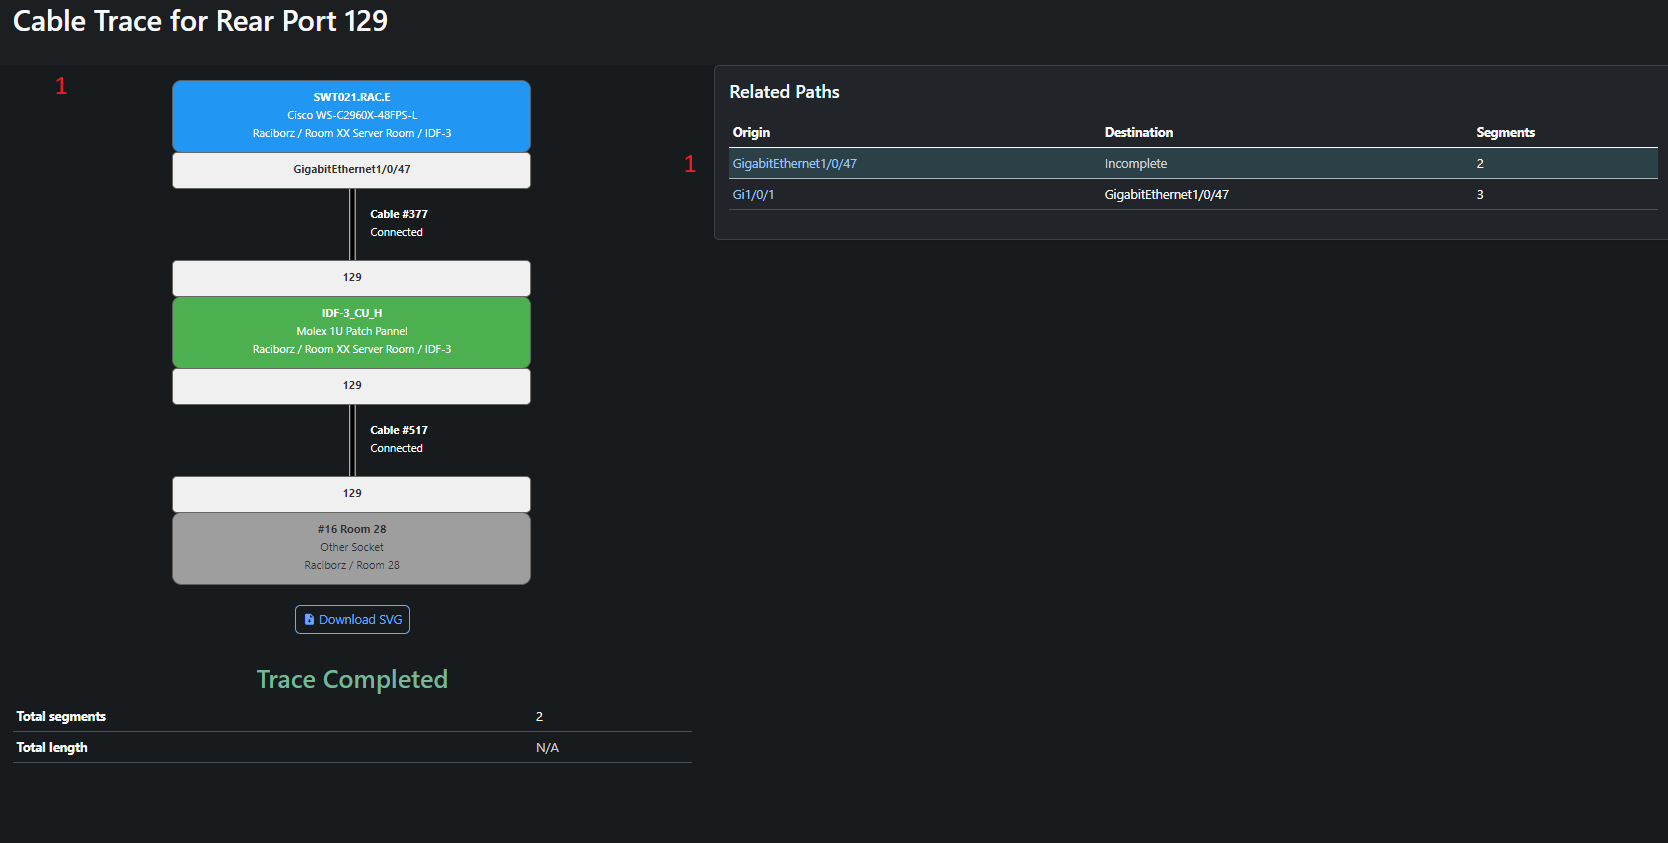The image size is (1668, 843).
Task: Click the Other Socket type text
Action: 352,548
